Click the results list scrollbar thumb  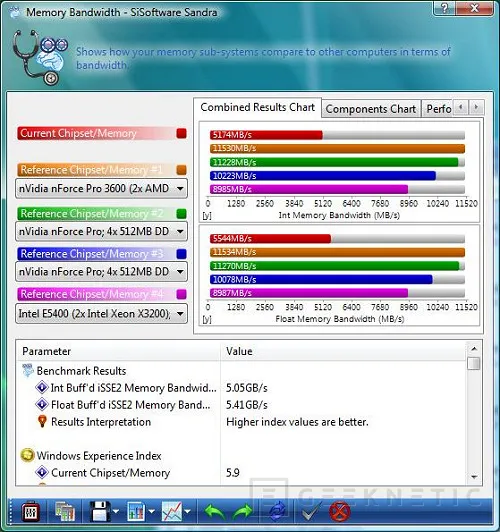pyautogui.click(x=474, y=363)
